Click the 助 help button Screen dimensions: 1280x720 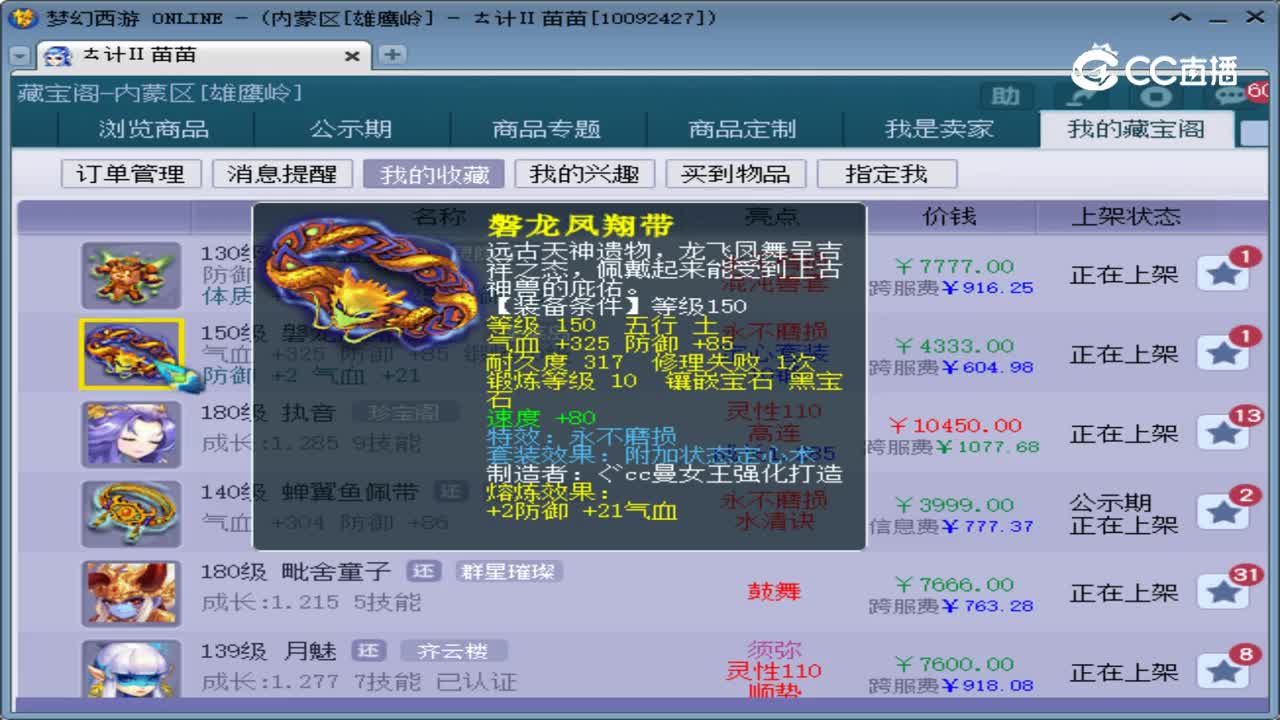tap(1005, 95)
